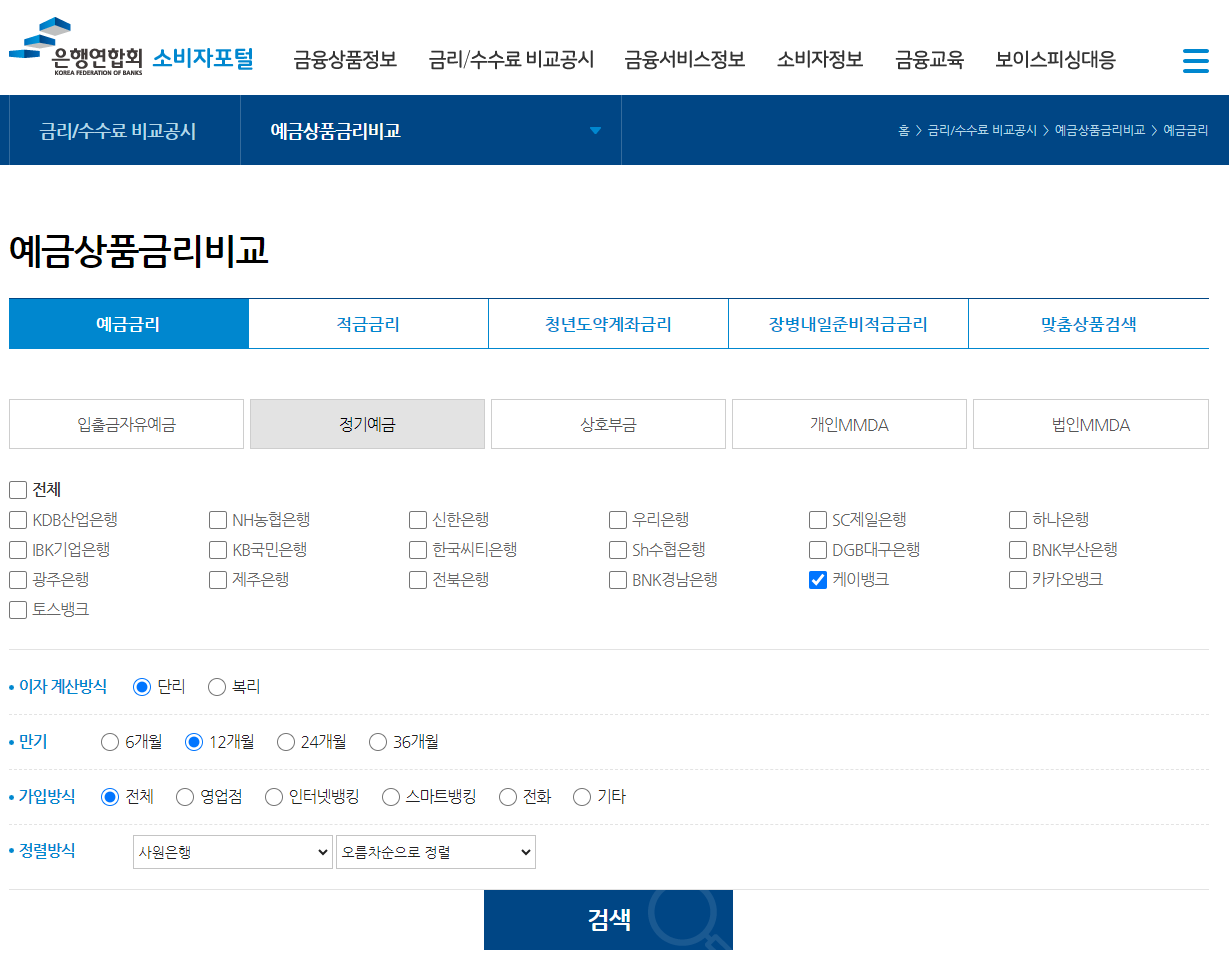This screenshot has height=961, width=1229.
Task: Check the 우리은행 checkbox
Action: (618, 520)
